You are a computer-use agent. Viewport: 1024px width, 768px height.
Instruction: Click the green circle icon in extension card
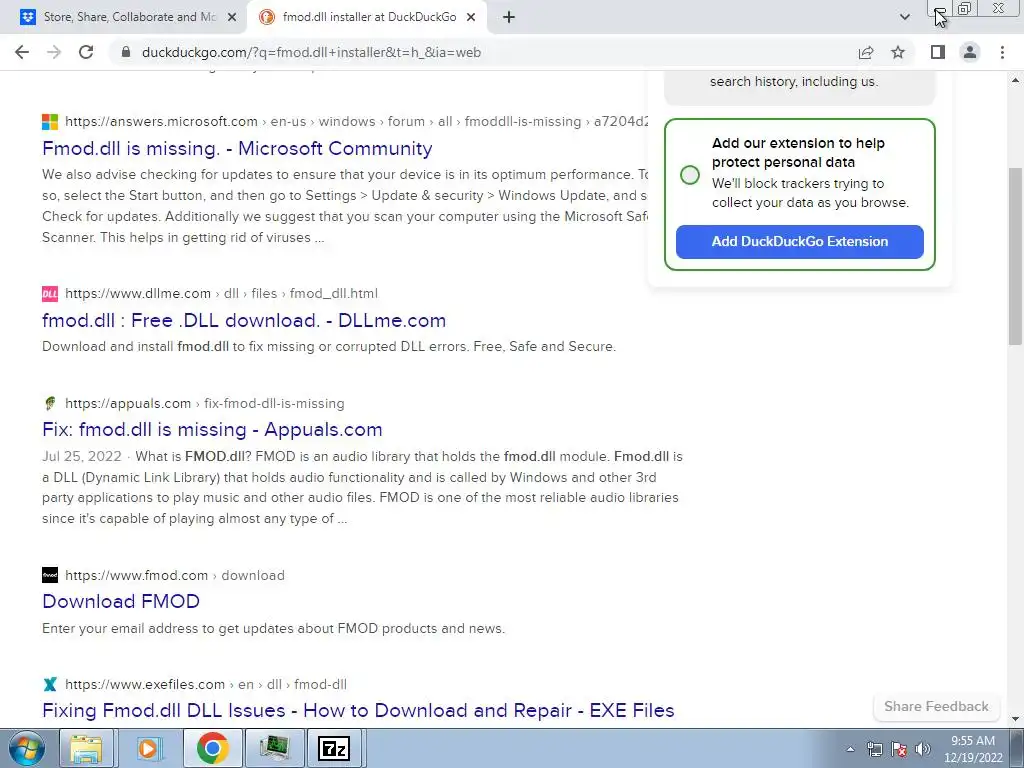tap(690, 175)
